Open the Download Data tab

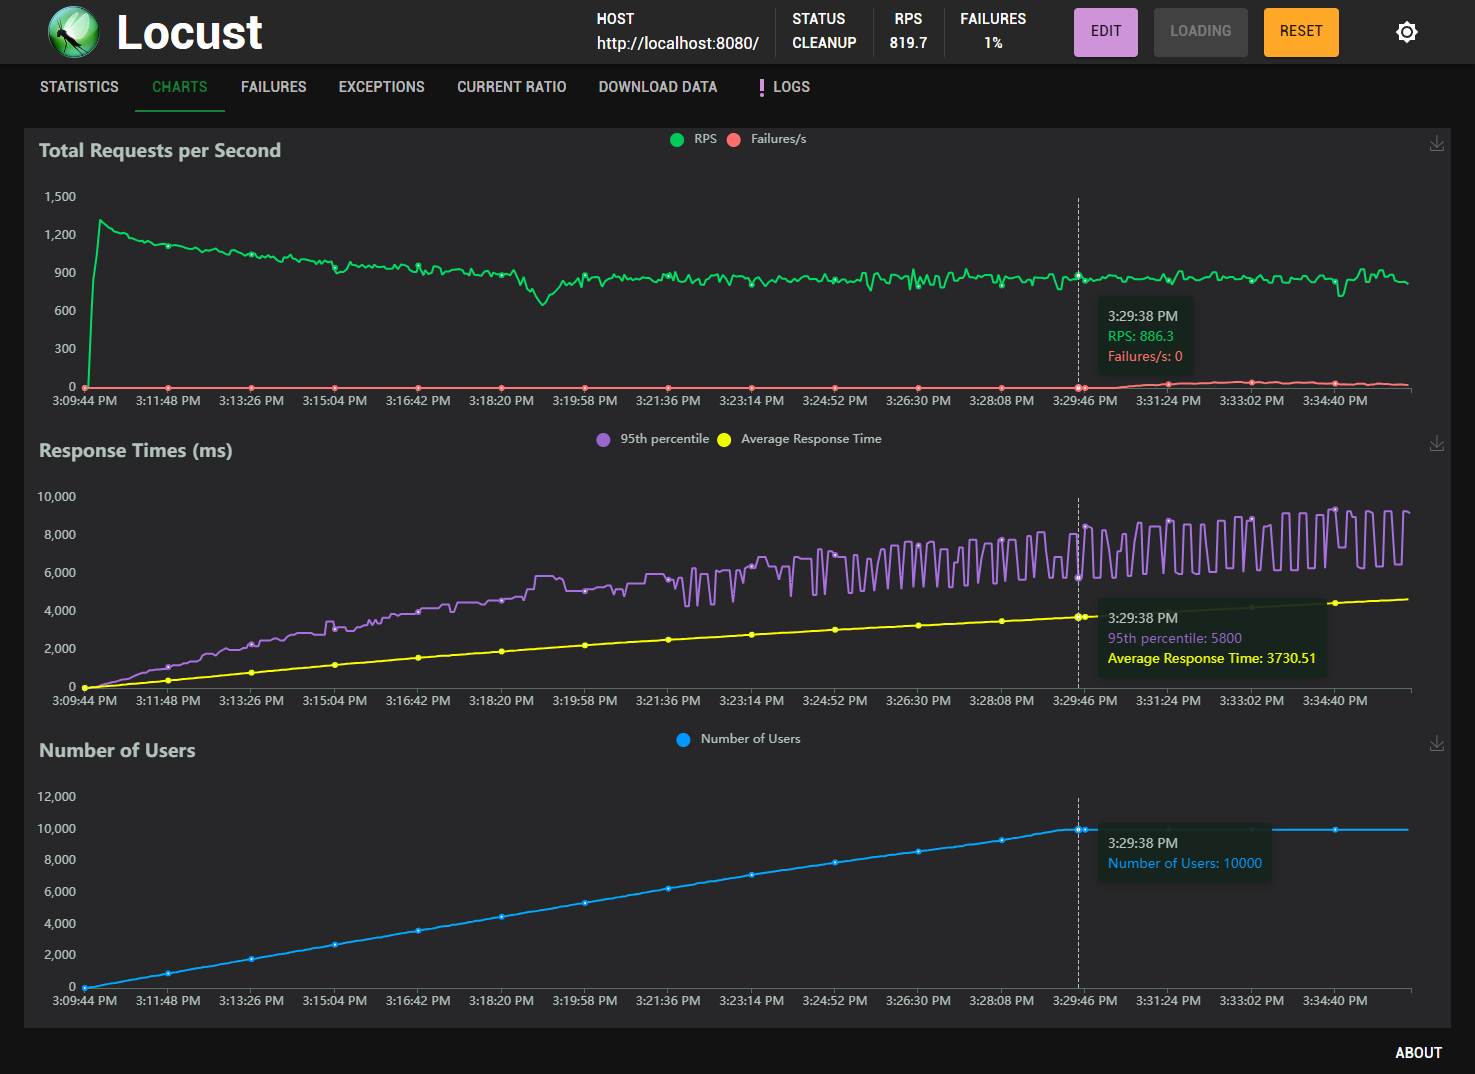point(657,87)
